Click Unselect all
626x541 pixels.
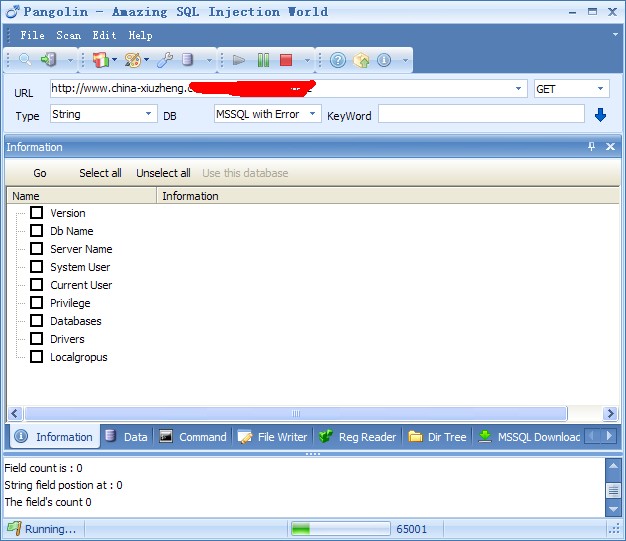(163, 173)
